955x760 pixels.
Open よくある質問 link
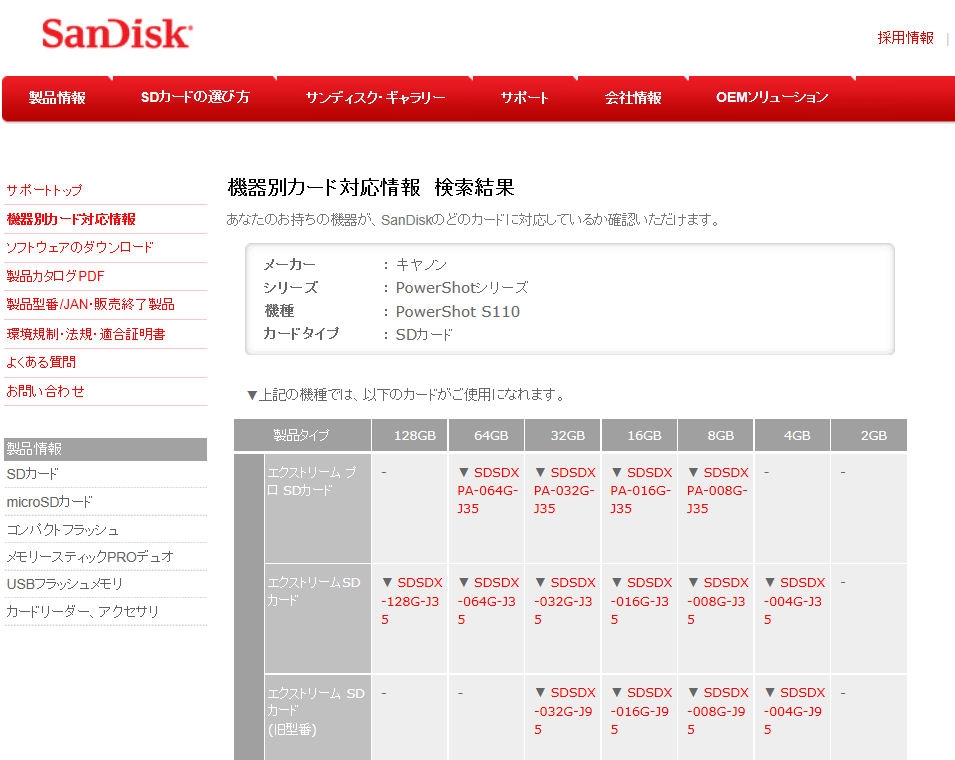point(41,362)
